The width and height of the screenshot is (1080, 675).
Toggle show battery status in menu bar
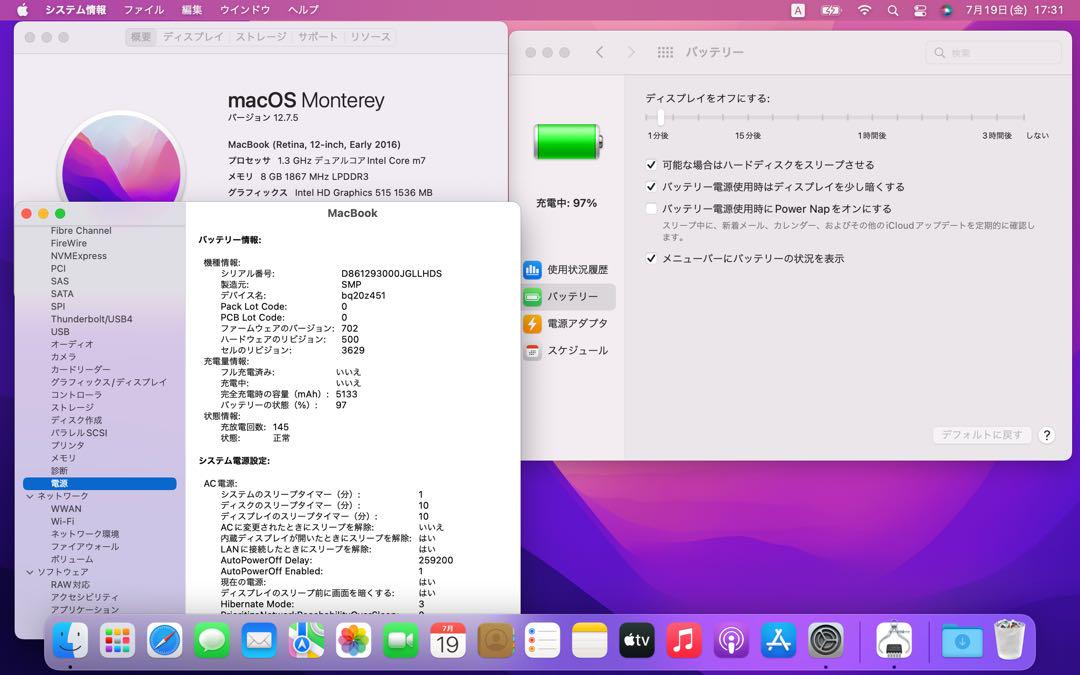[651, 258]
